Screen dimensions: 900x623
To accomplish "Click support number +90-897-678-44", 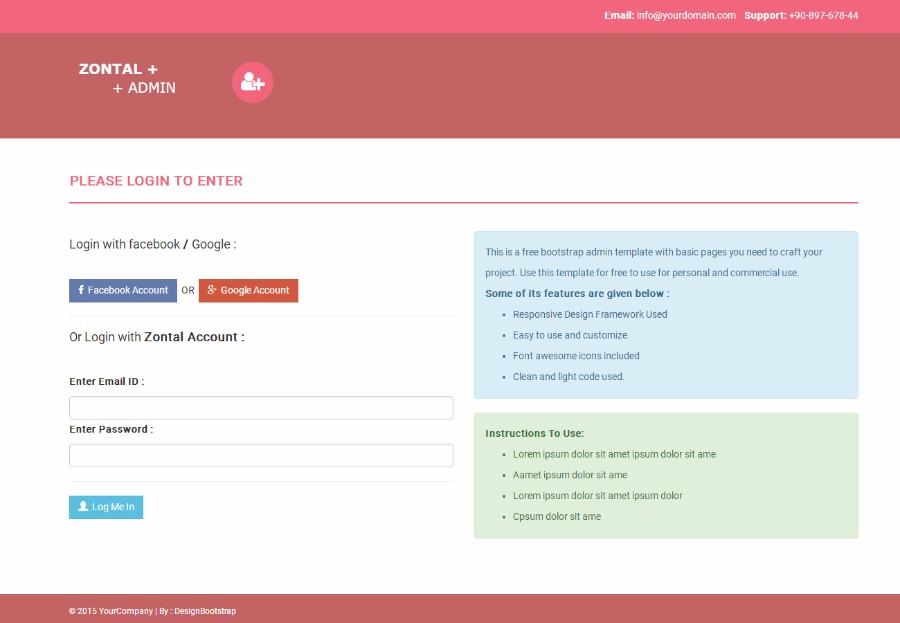I will point(824,16).
